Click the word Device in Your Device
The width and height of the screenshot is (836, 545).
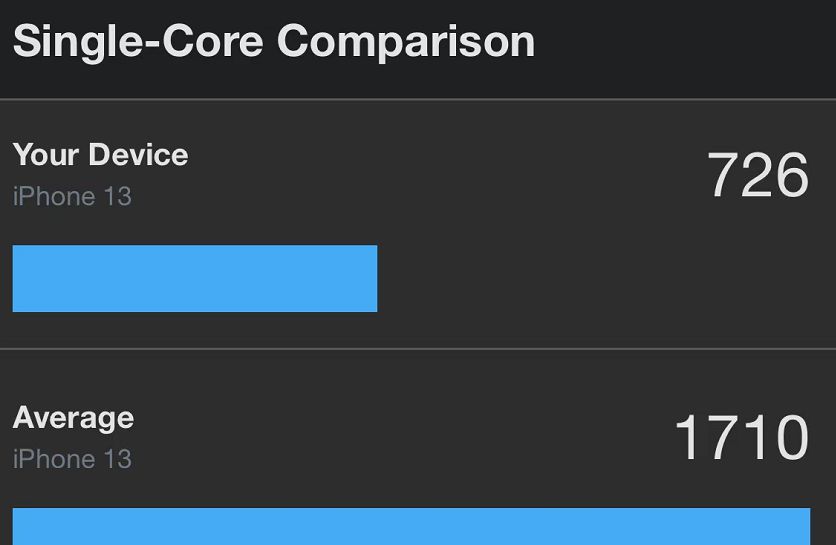(x=139, y=155)
